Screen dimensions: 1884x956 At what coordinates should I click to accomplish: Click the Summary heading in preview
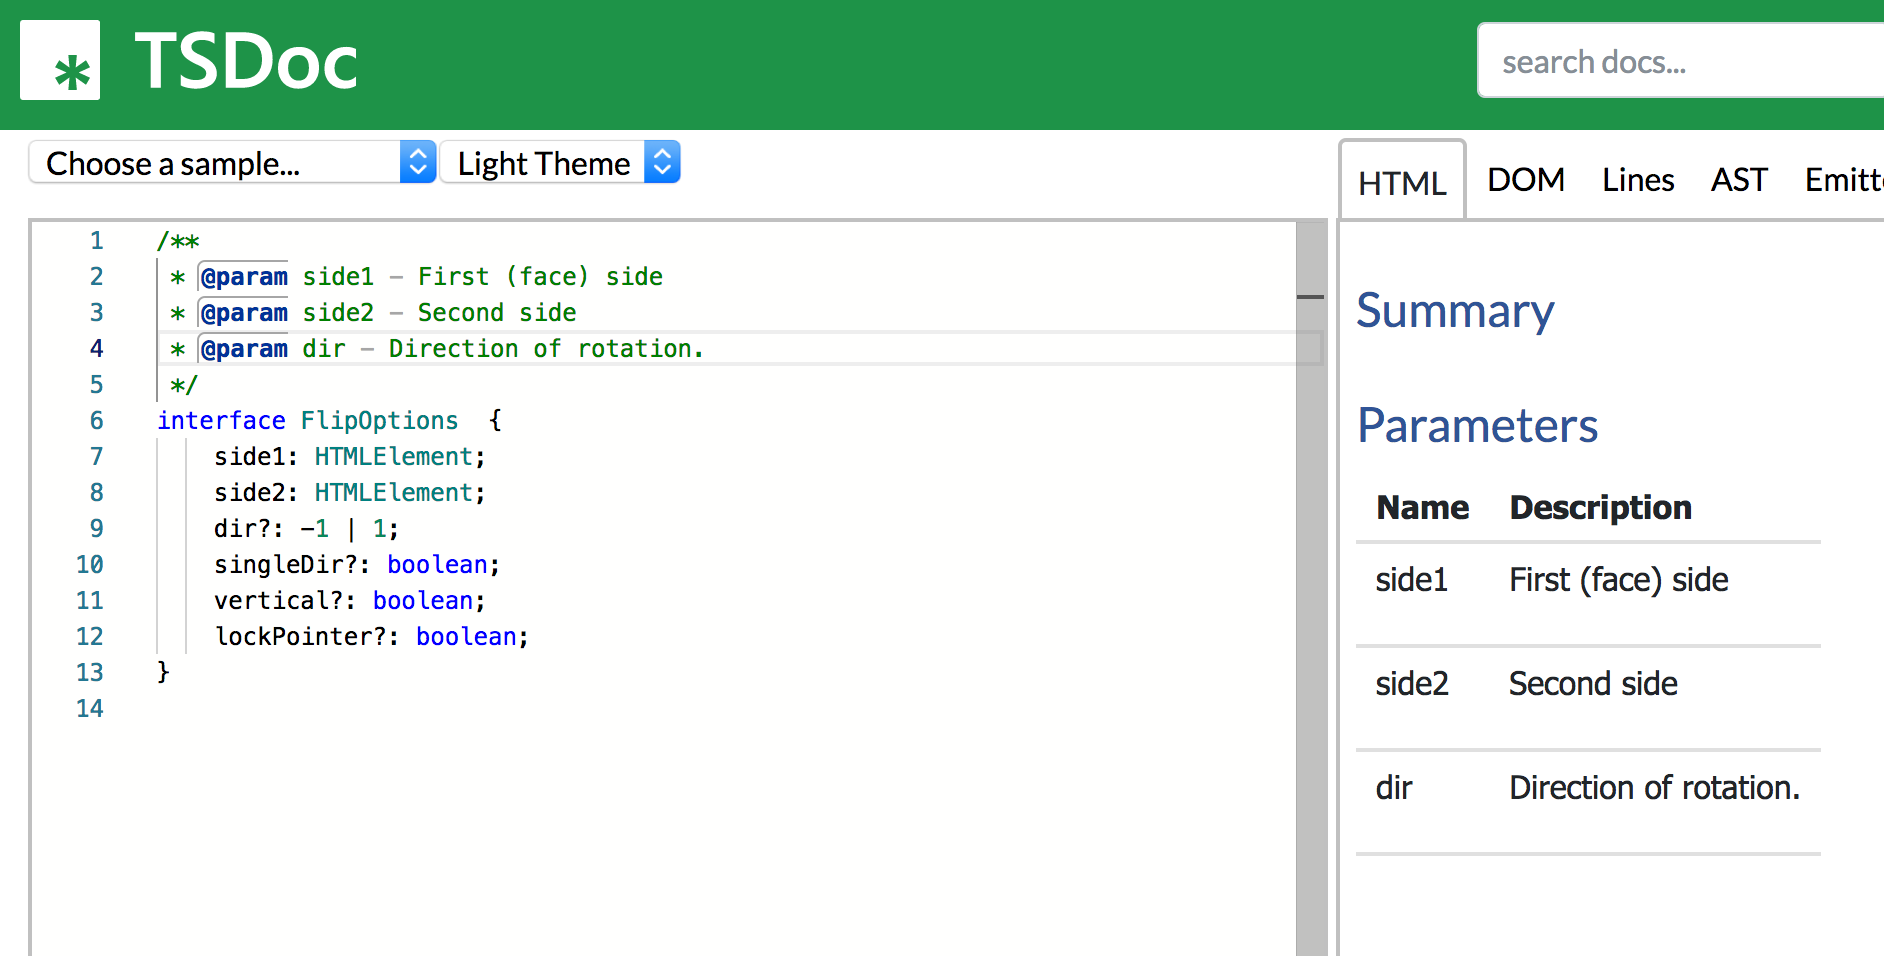click(1455, 311)
